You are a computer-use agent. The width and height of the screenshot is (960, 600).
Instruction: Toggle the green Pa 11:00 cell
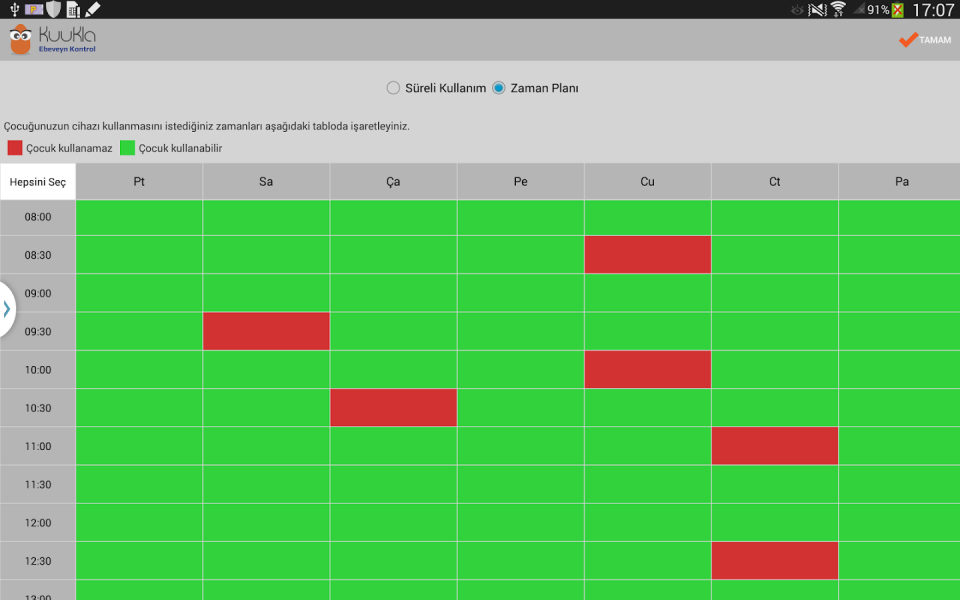click(899, 446)
